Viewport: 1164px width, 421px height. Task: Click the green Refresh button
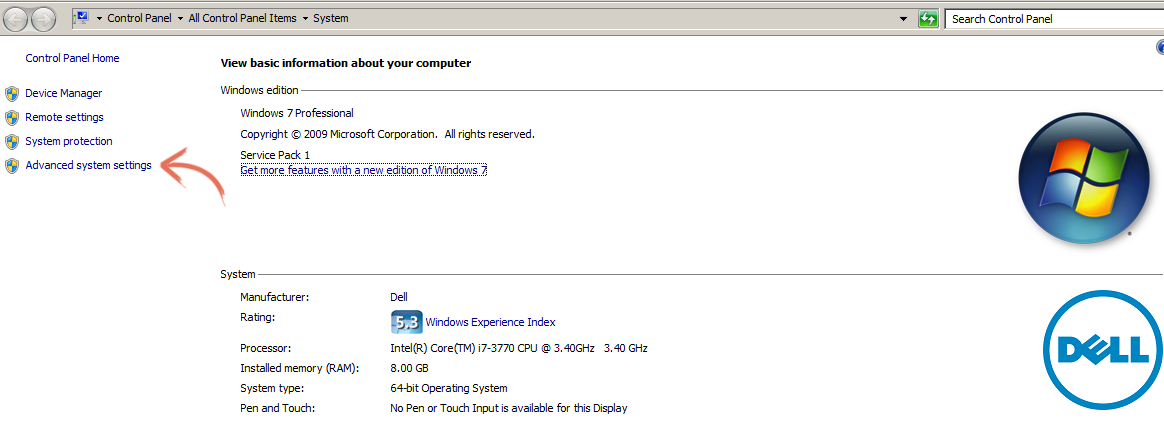pos(927,19)
